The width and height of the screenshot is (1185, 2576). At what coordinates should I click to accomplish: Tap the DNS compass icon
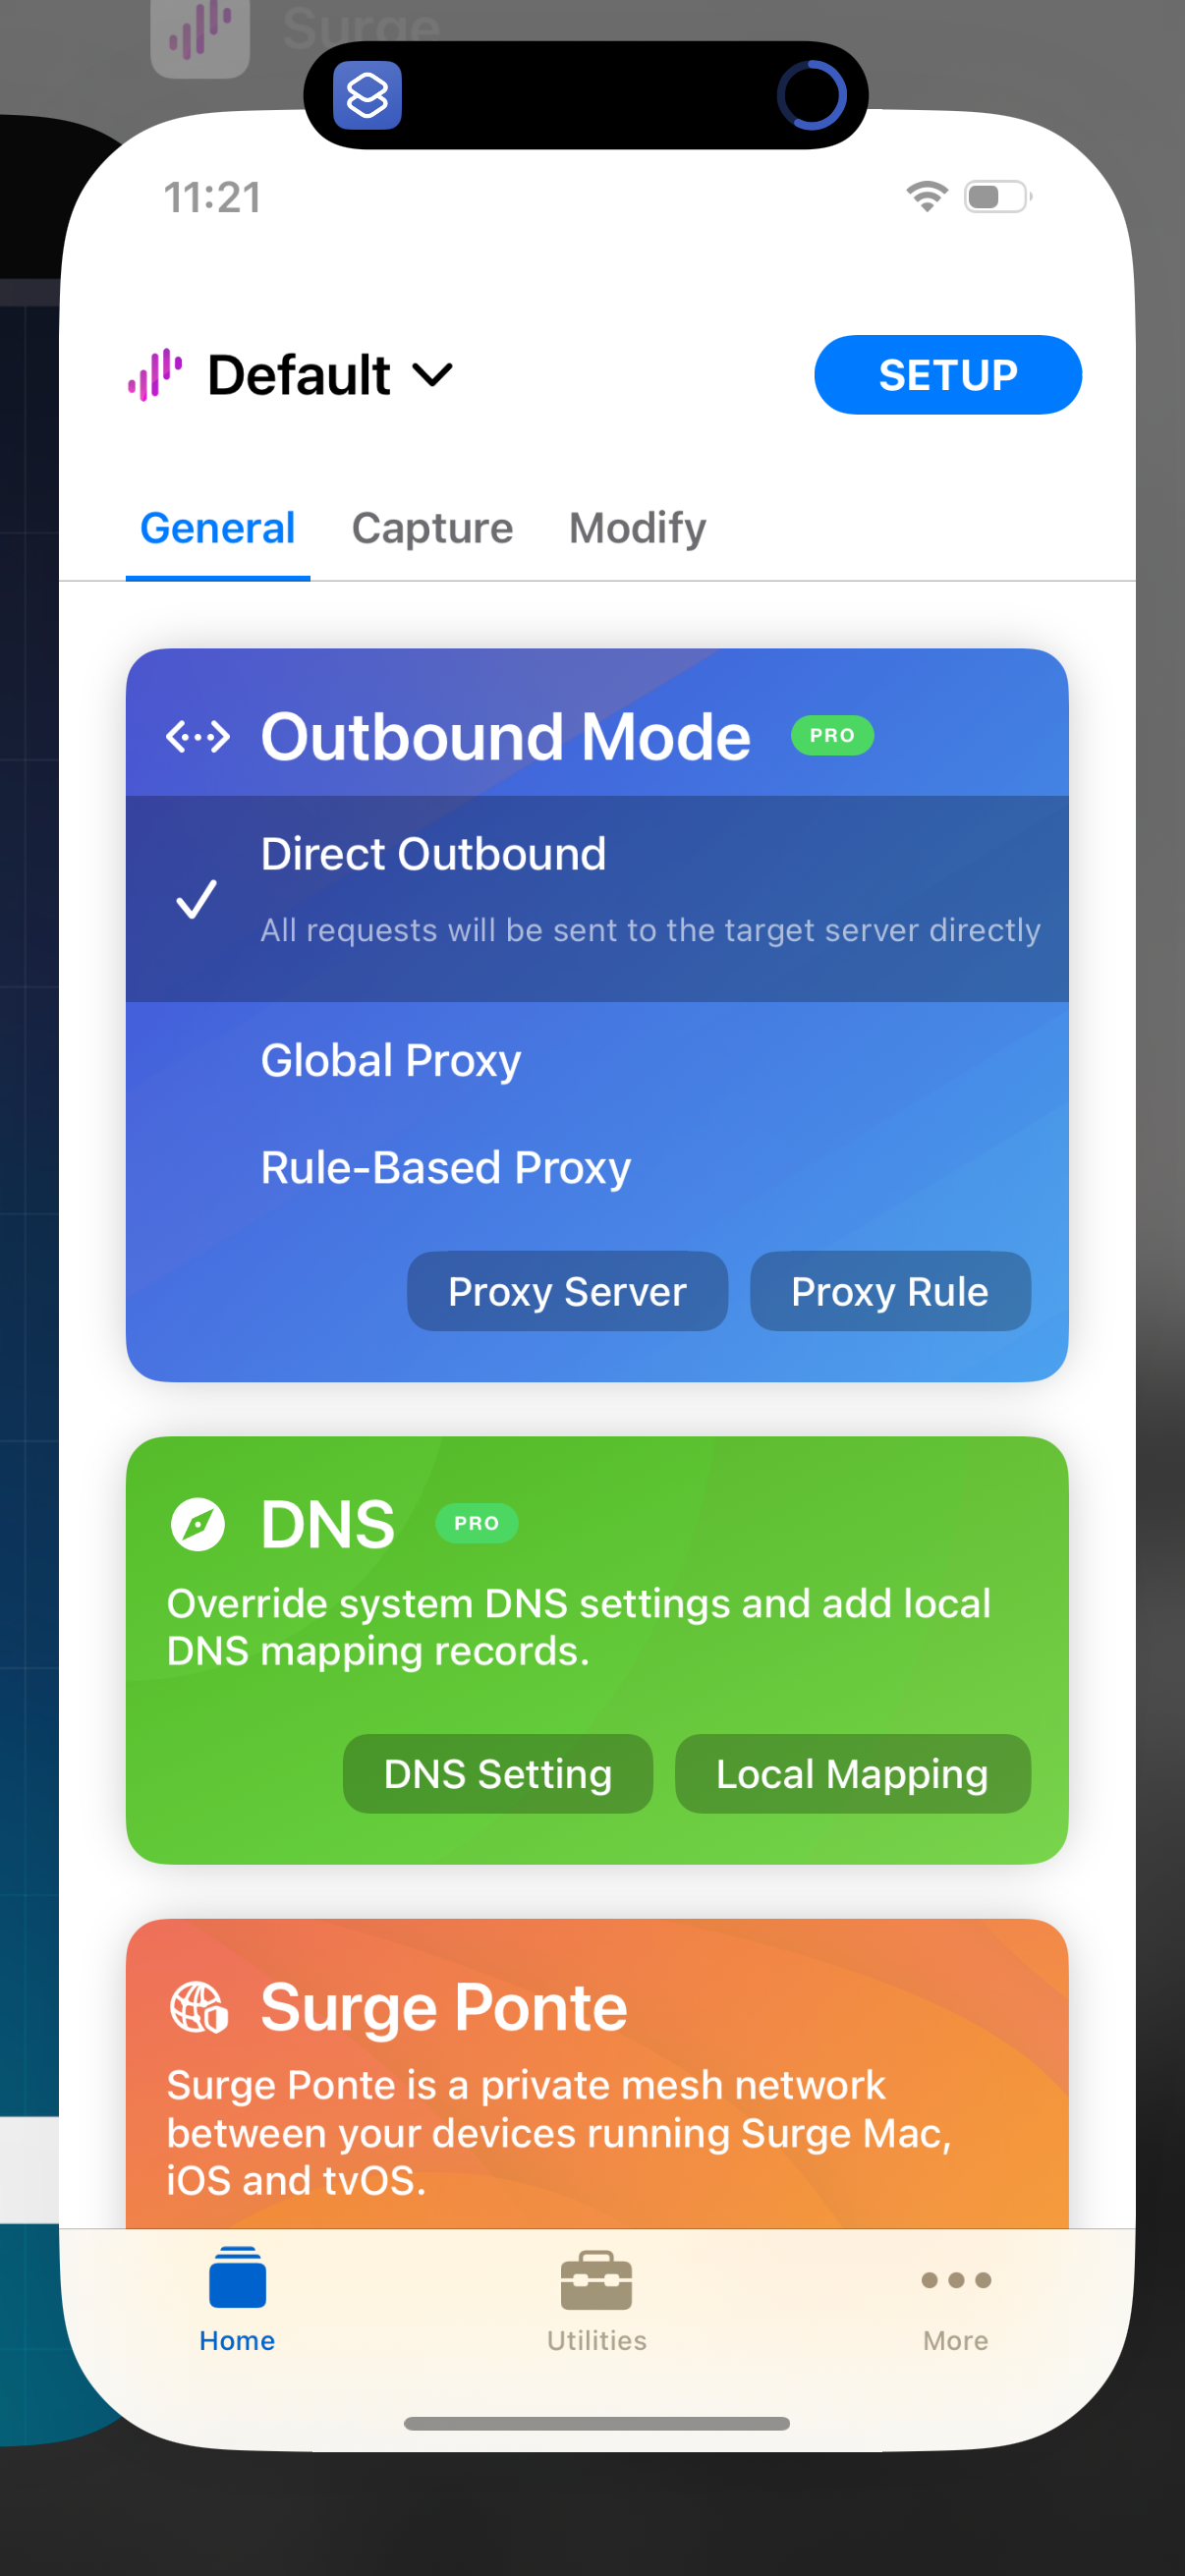click(197, 1524)
